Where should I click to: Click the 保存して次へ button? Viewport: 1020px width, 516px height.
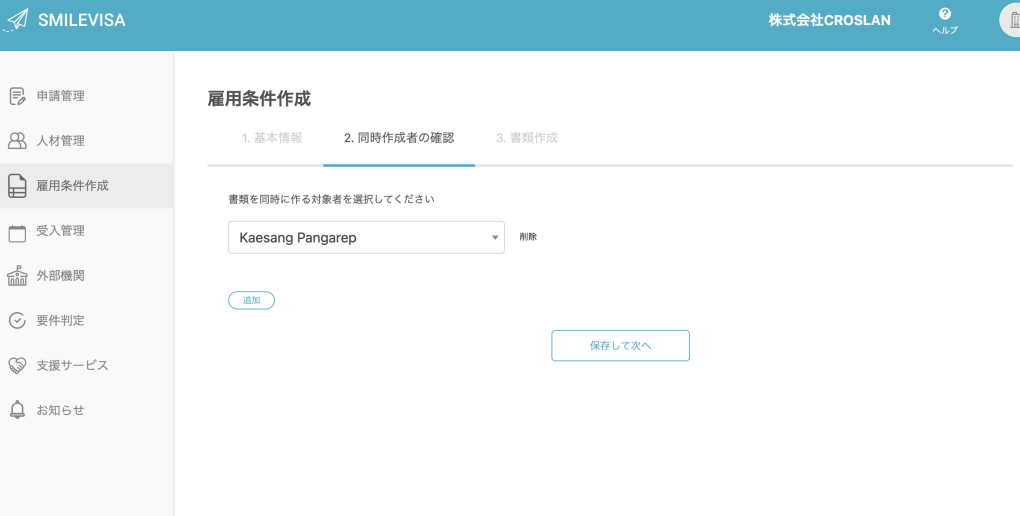[621, 346]
